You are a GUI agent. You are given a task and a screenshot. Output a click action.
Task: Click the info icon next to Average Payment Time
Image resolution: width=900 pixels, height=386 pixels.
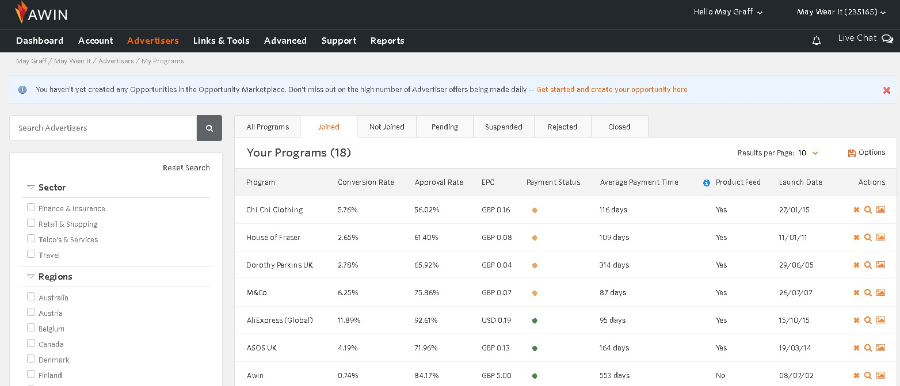(x=707, y=183)
